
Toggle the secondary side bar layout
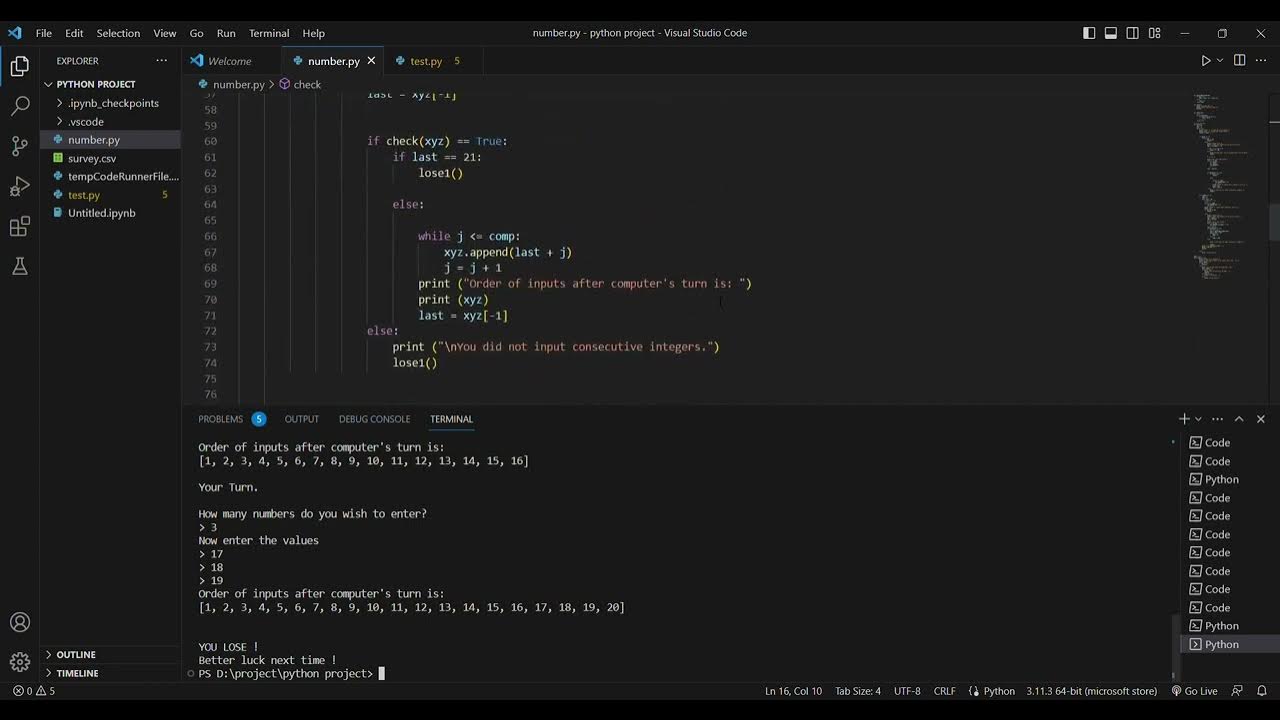point(1132,33)
